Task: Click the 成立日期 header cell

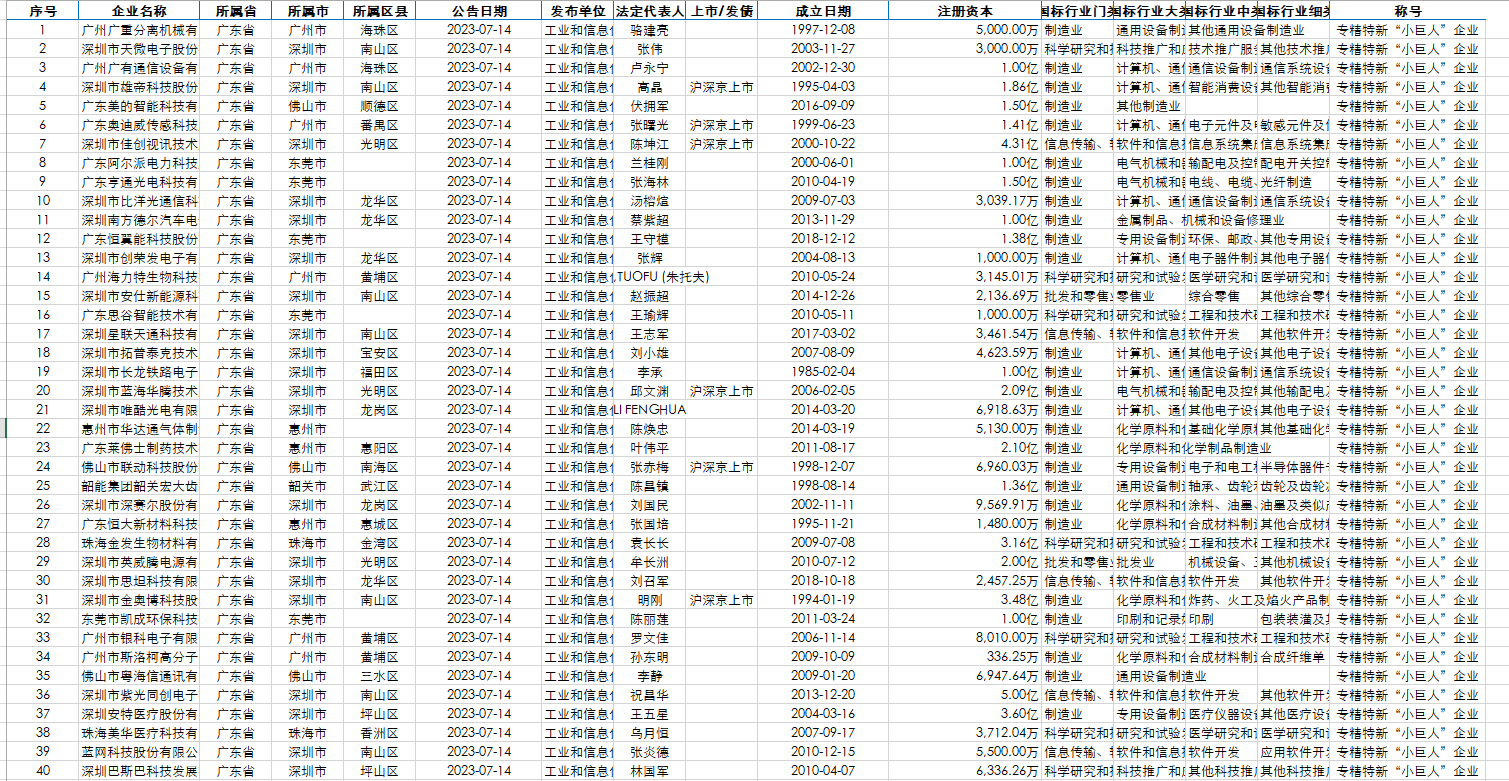Action: 824,11
